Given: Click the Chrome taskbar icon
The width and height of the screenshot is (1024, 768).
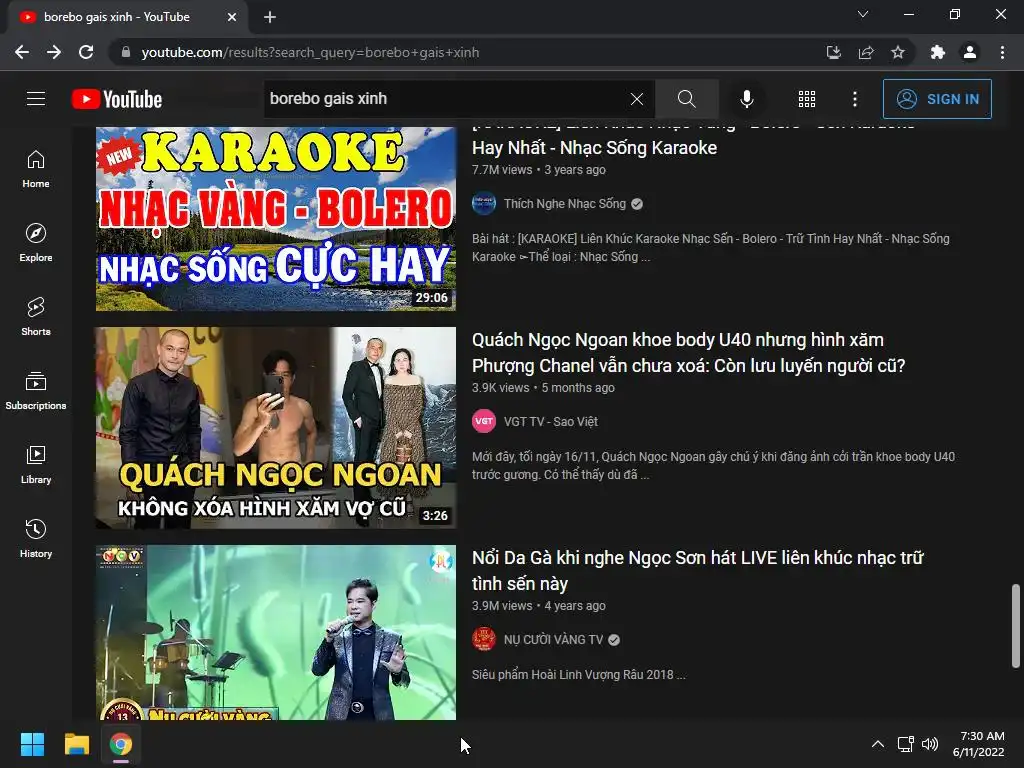Looking at the screenshot, I should pos(120,744).
